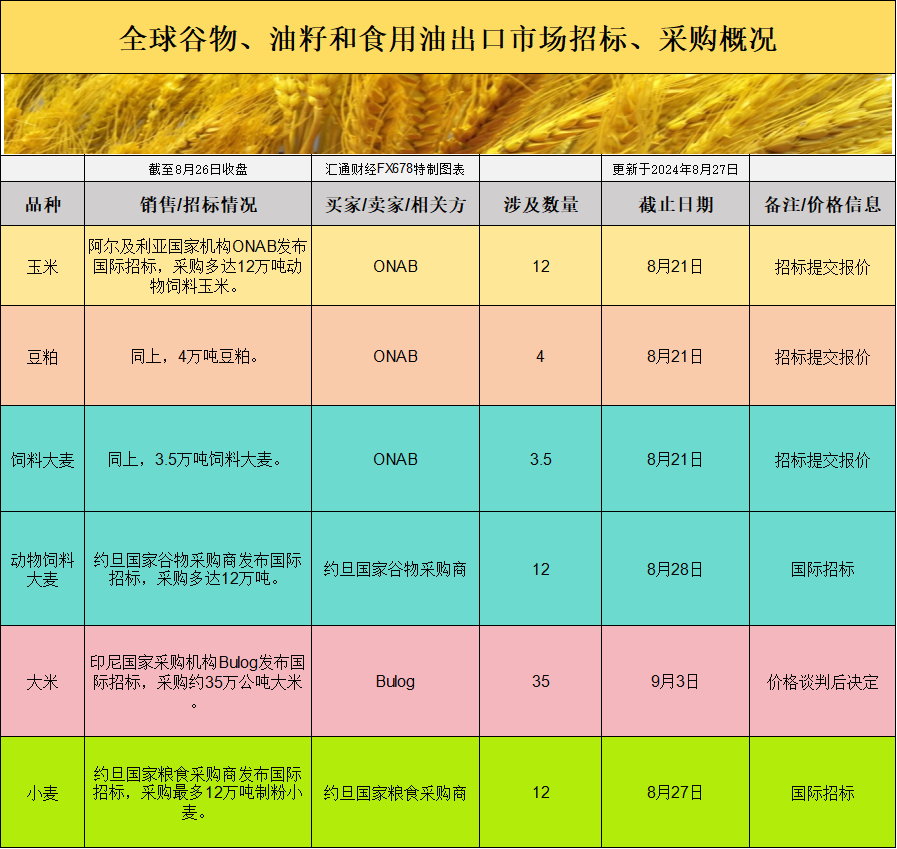Click the 9月3日 deadline cell

click(x=675, y=681)
